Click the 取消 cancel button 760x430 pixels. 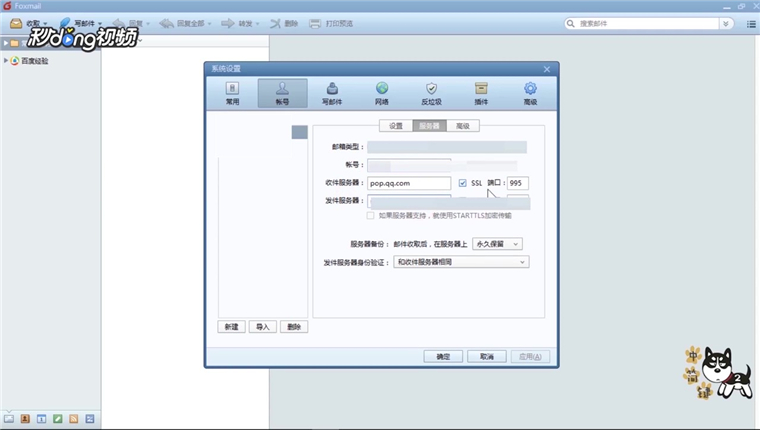487,357
